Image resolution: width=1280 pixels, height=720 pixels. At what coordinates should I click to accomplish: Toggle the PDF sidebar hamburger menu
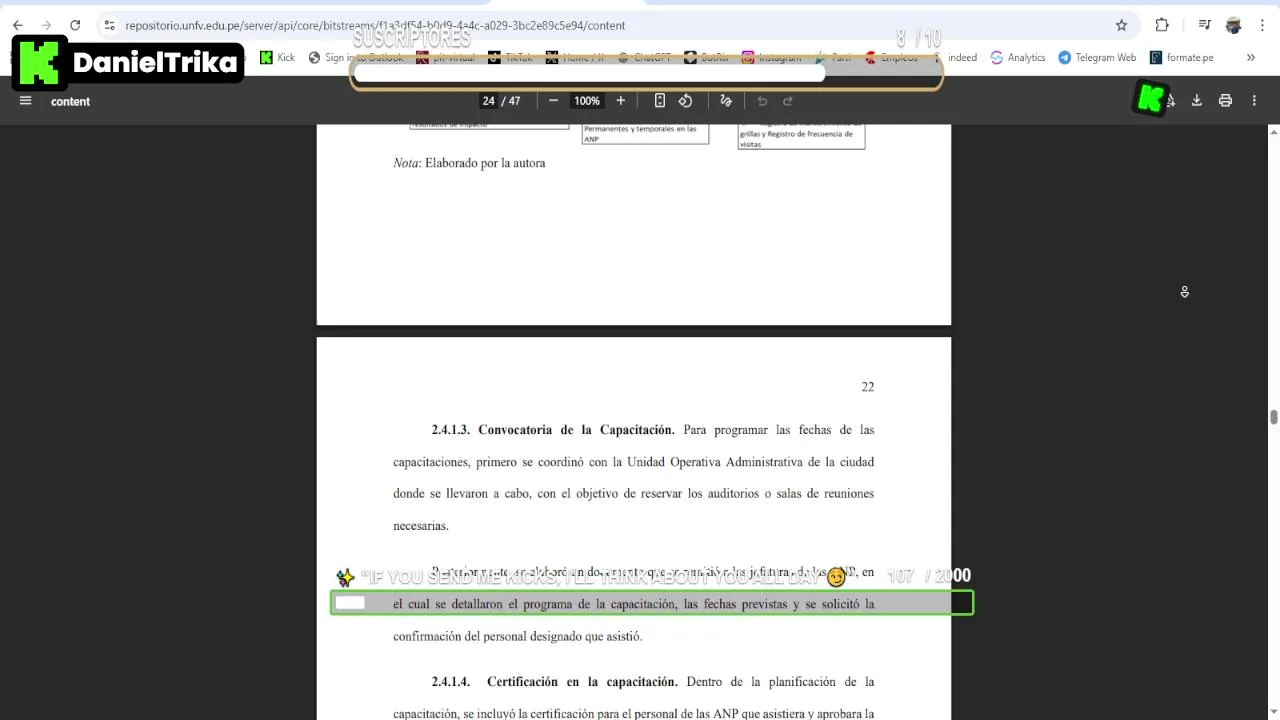pos(26,101)
